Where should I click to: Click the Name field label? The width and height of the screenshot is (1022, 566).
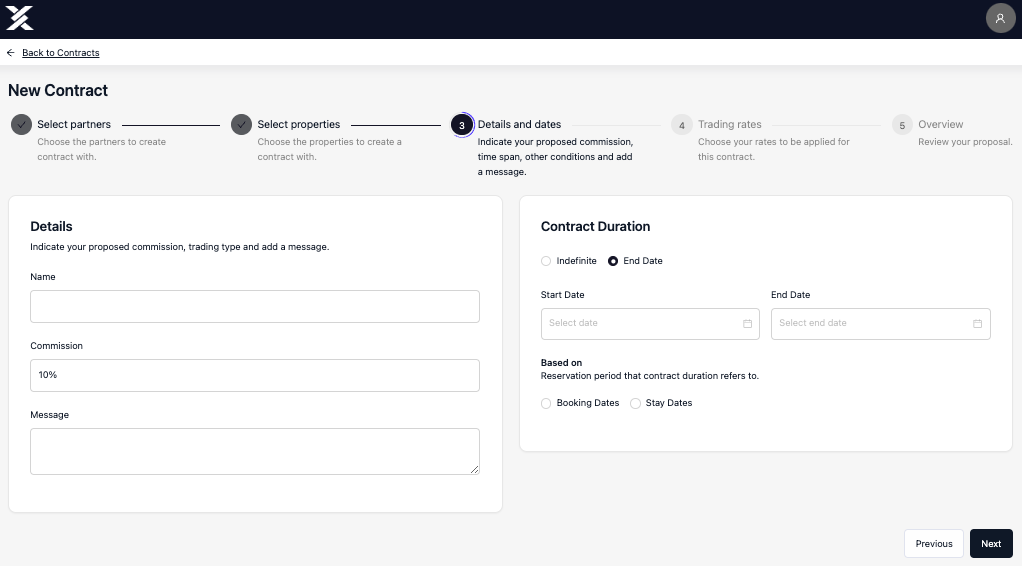[x=42, y=276]
